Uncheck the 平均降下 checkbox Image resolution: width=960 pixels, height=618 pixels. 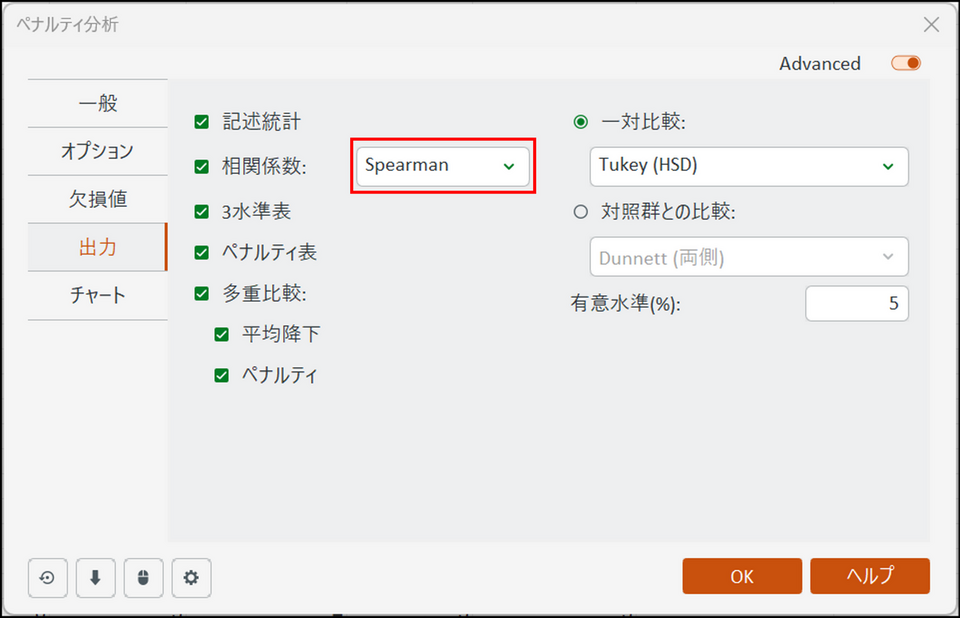click(222, 334)
